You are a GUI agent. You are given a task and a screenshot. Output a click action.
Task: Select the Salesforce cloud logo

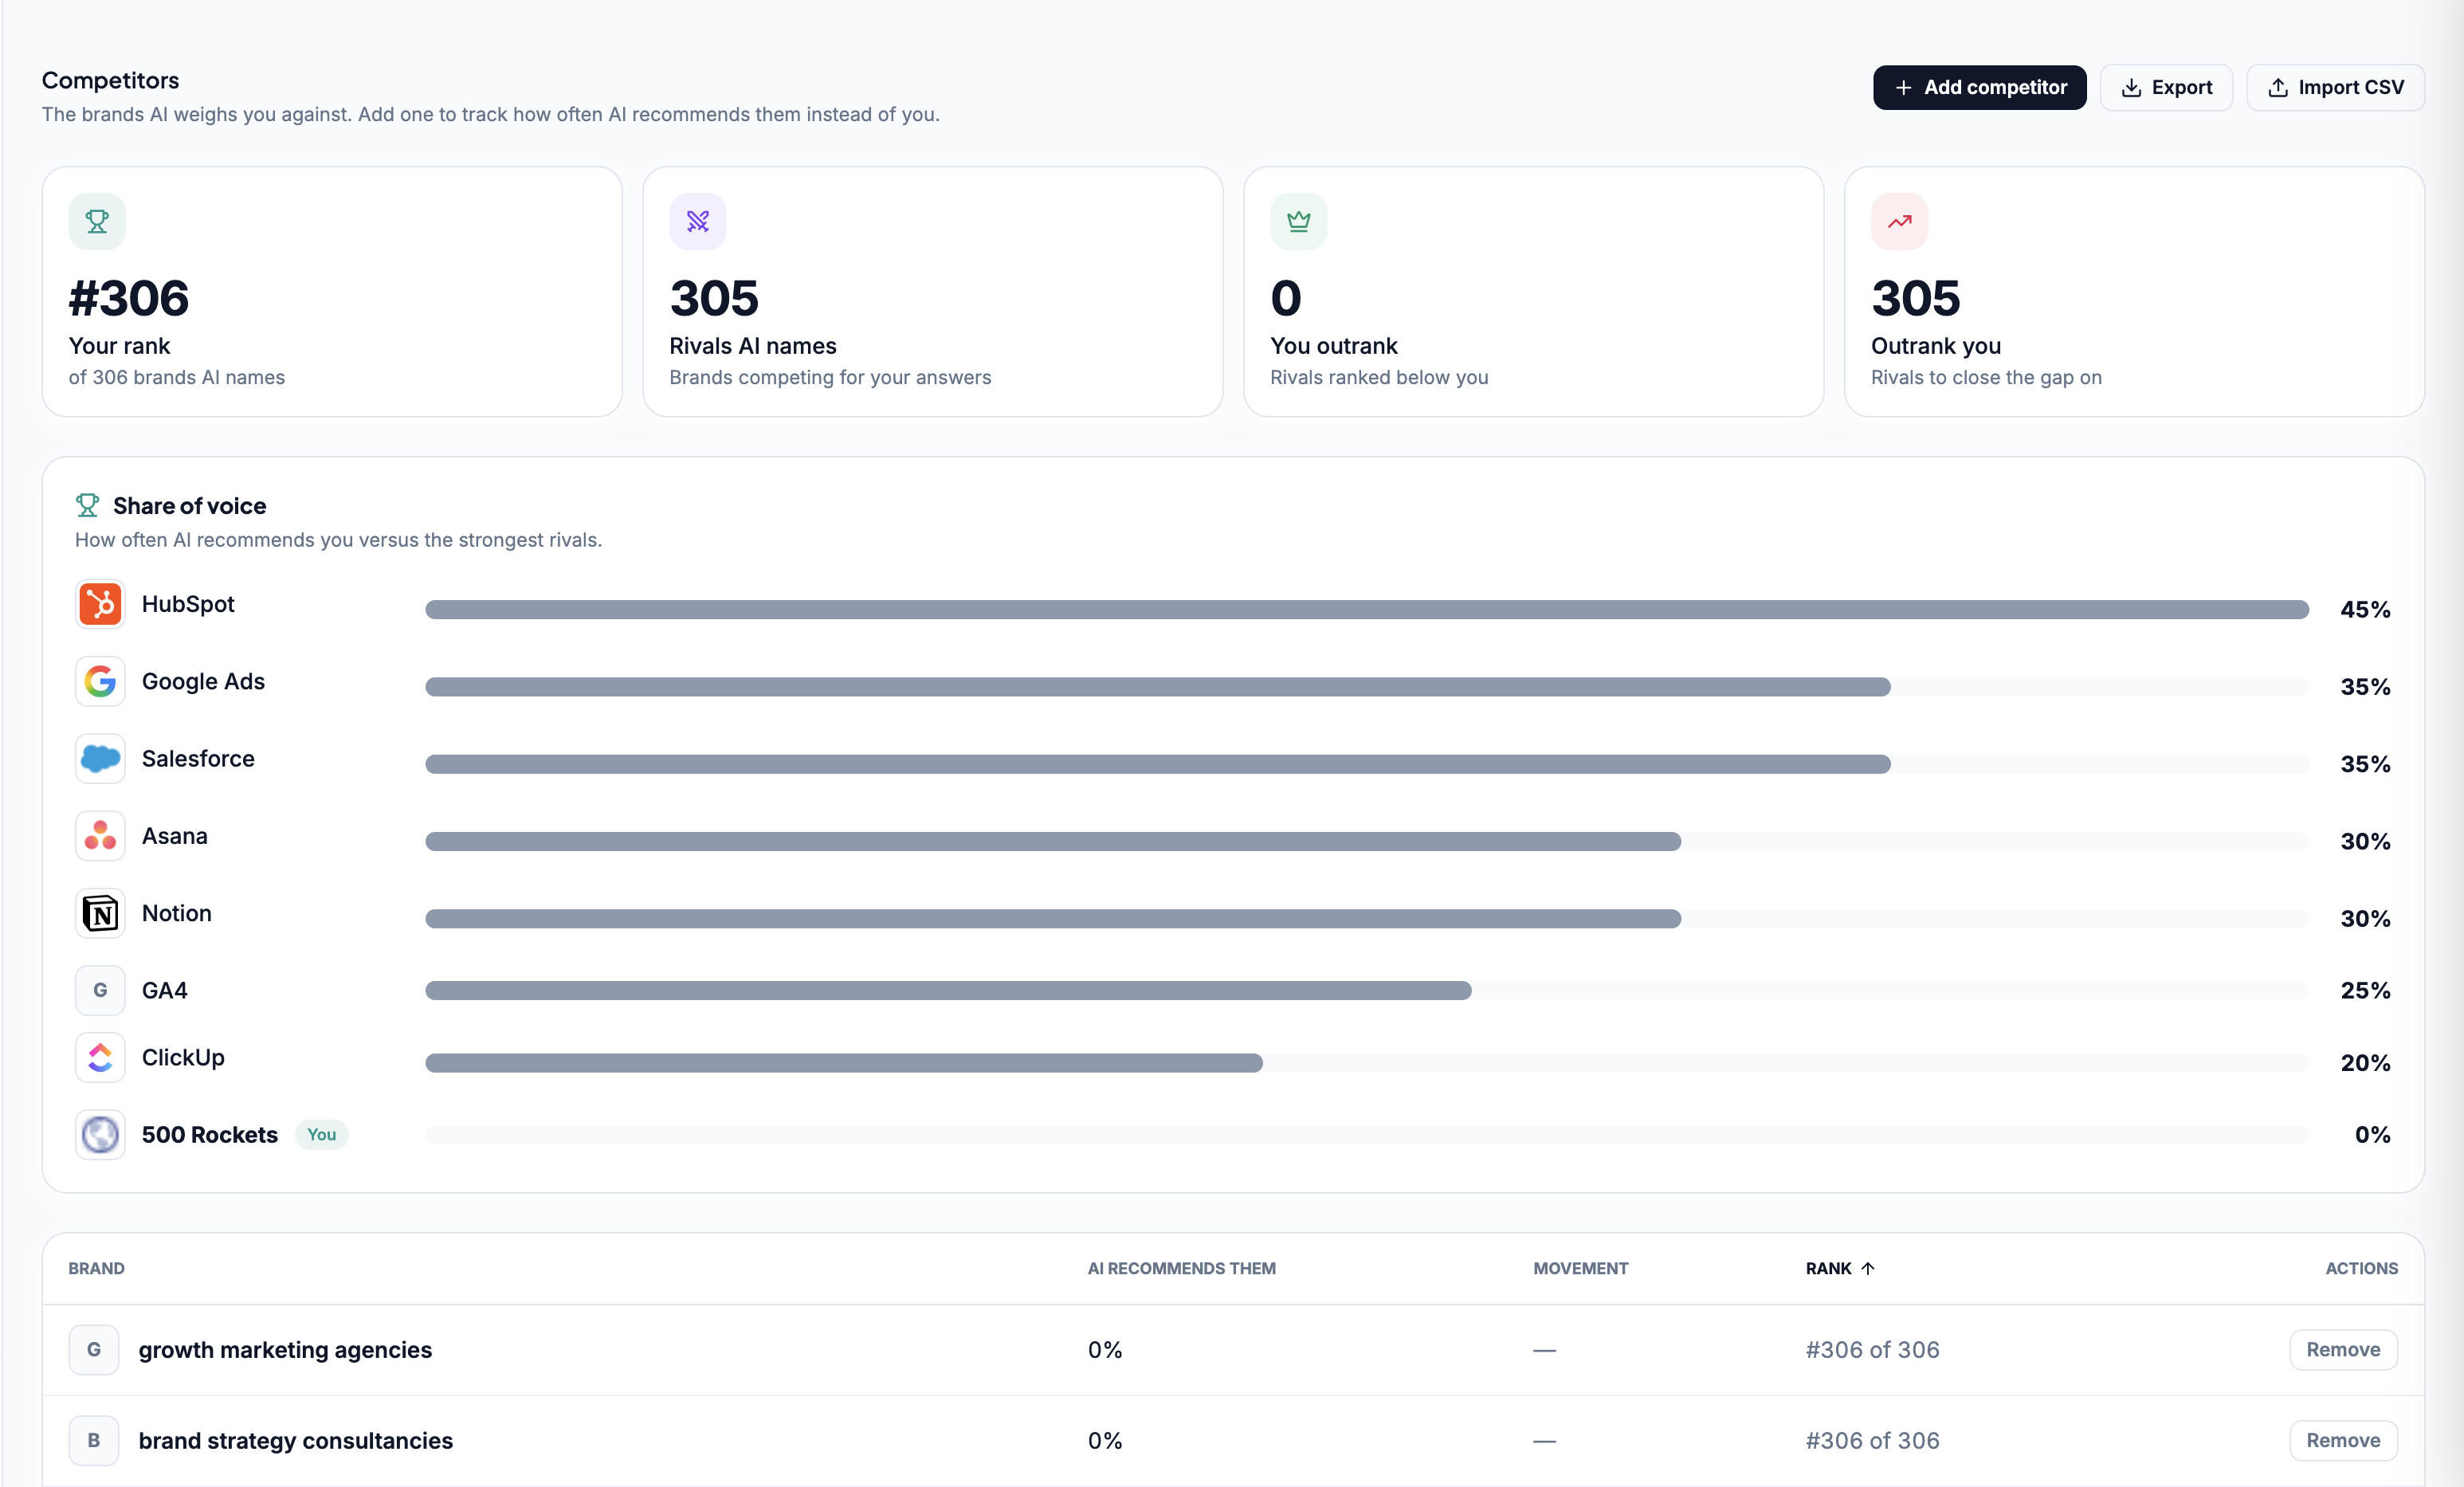[100, 759]
